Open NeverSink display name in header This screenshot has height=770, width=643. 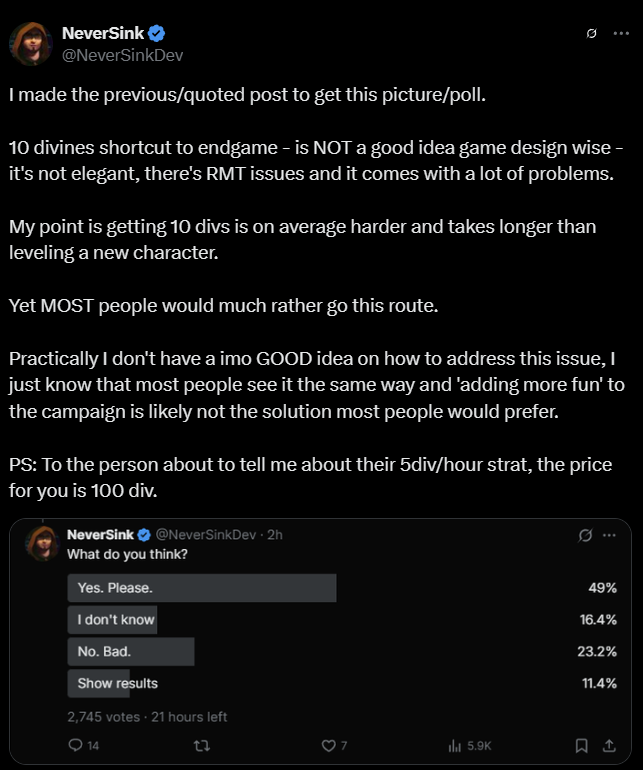pos(103,33)
